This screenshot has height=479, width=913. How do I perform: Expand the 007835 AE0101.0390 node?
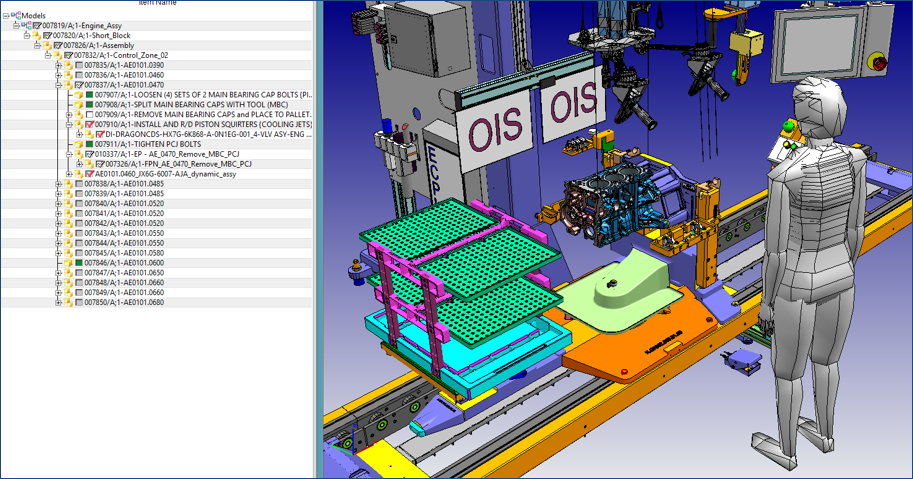pos(58,65)
